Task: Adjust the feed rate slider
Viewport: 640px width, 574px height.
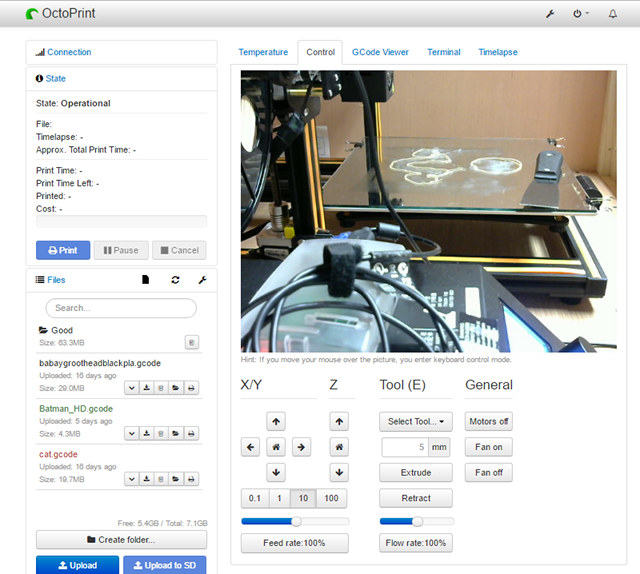Action: (x=296, y=521)
